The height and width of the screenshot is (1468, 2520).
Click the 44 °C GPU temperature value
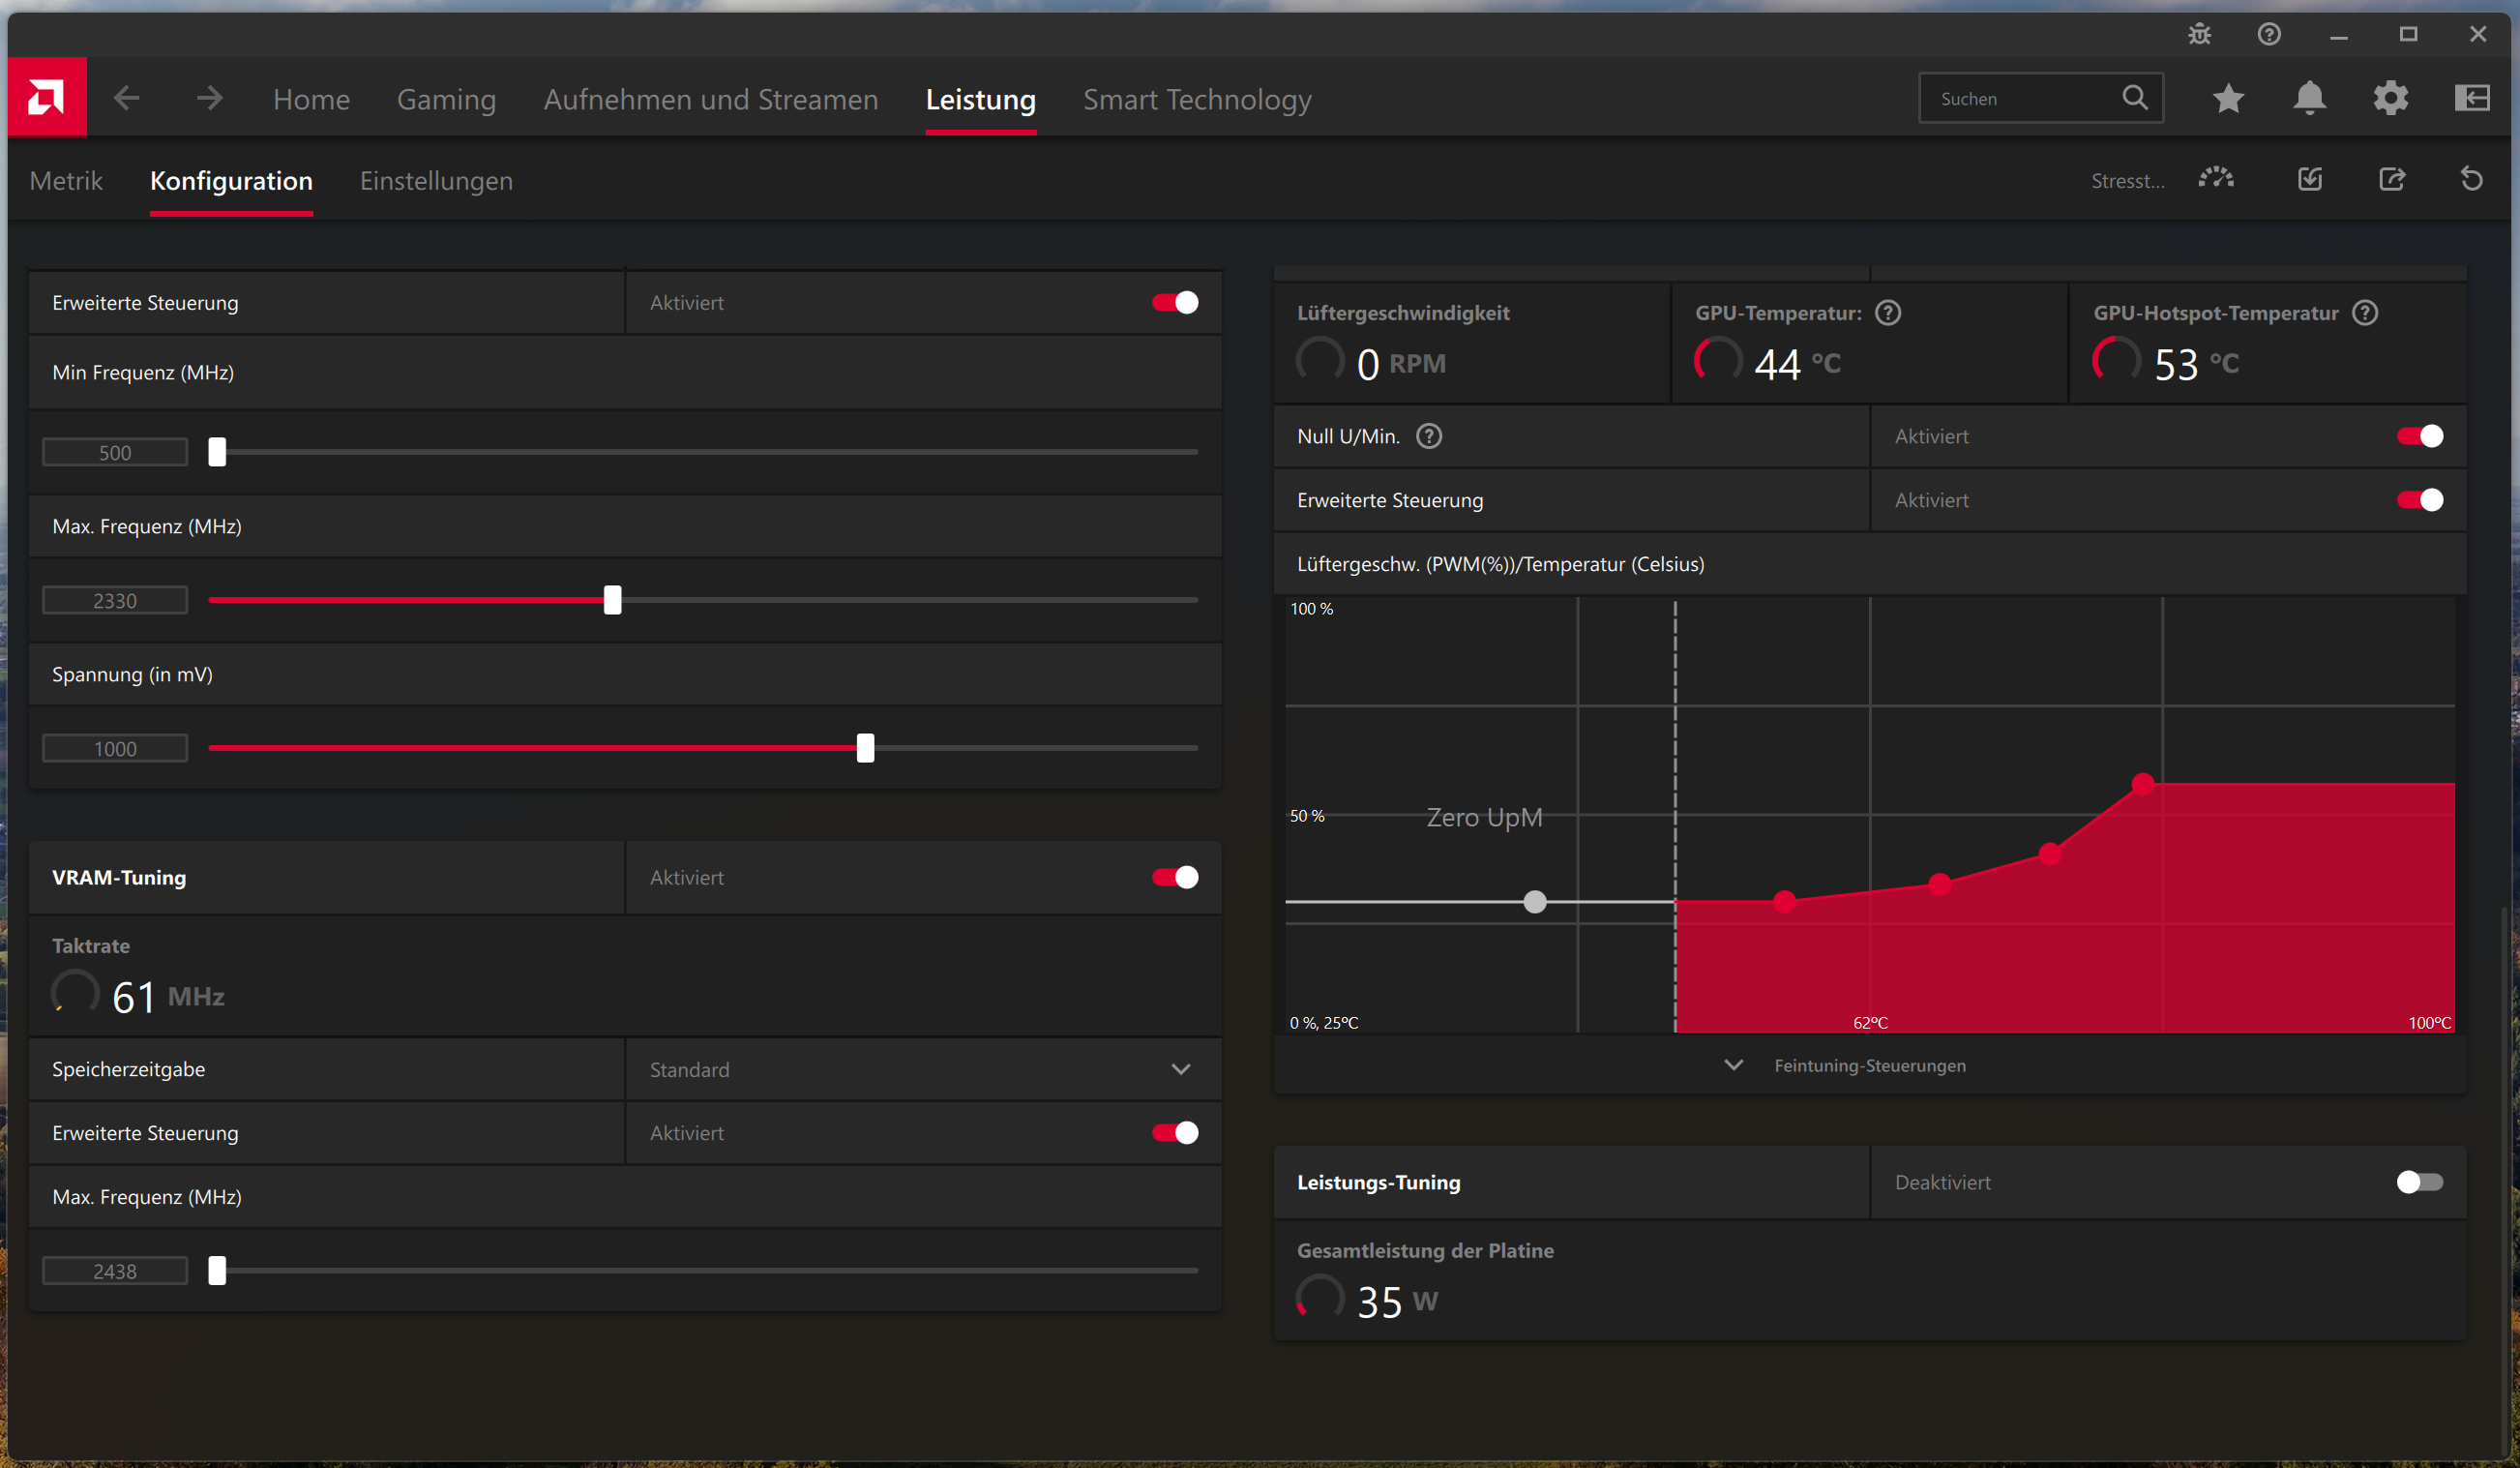pyautogui.click(x=1797, y=363)
